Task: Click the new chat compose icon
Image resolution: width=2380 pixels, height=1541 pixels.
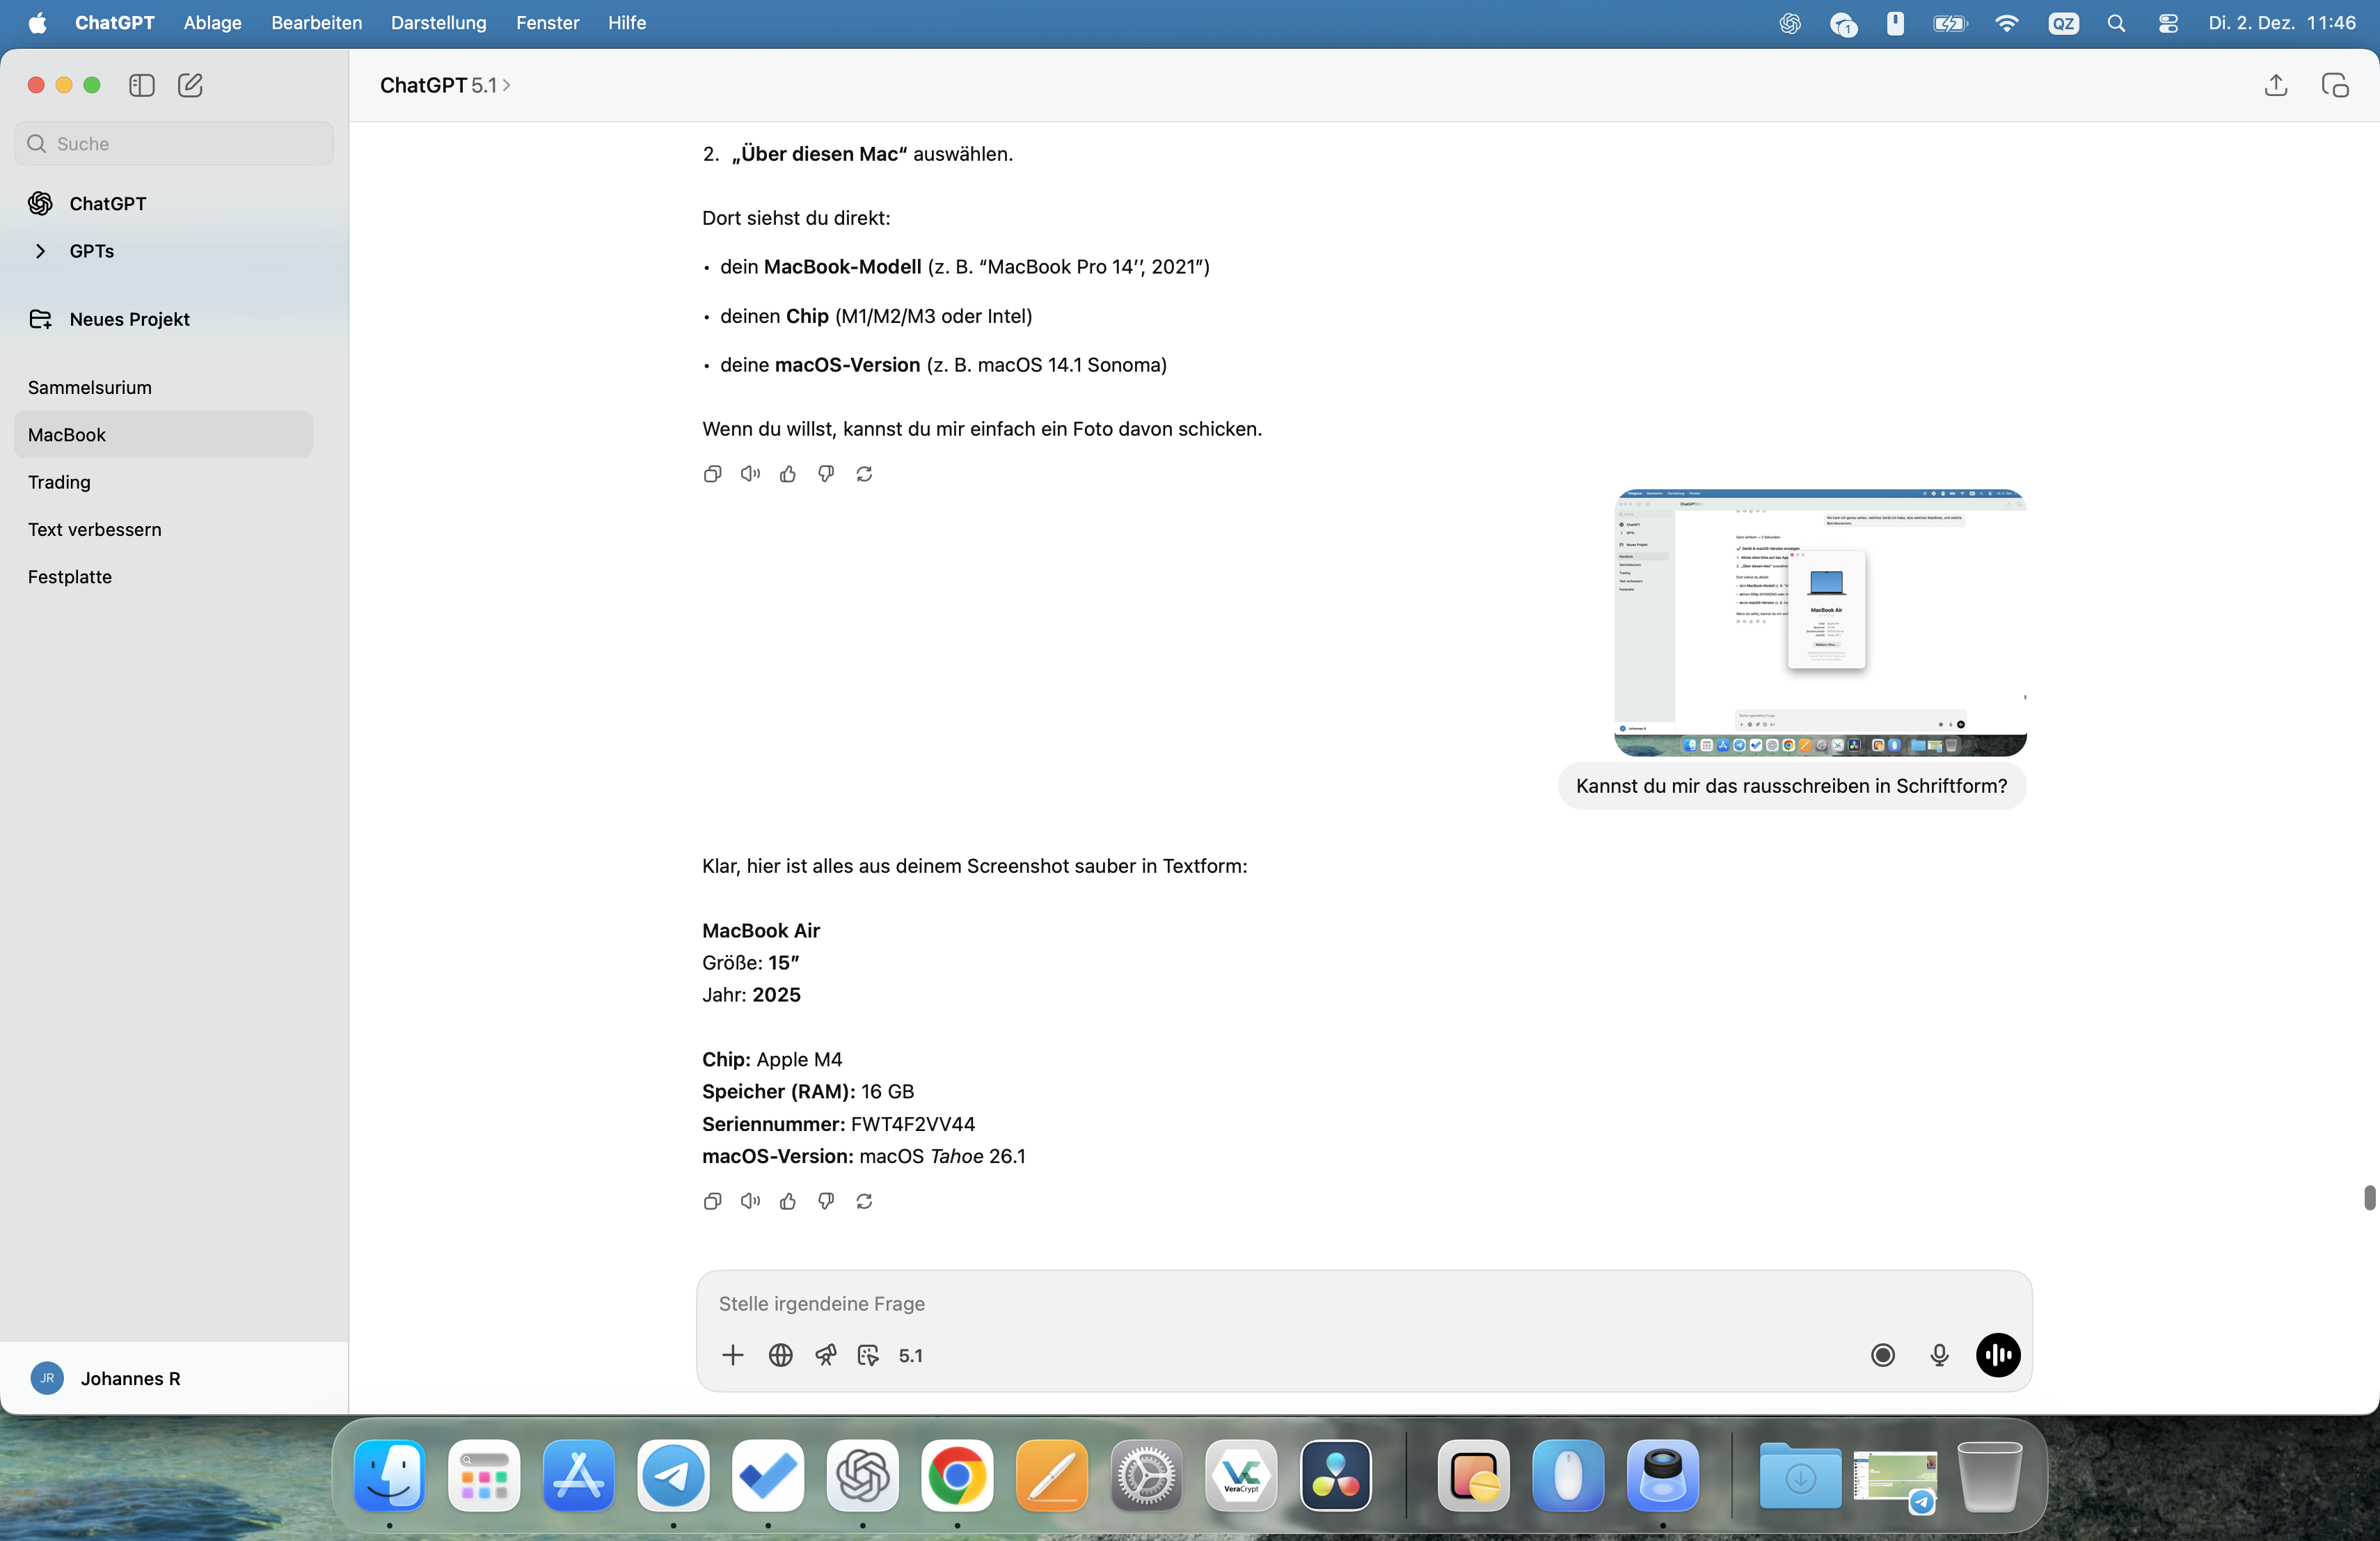Action: click(x=190, y=85)
